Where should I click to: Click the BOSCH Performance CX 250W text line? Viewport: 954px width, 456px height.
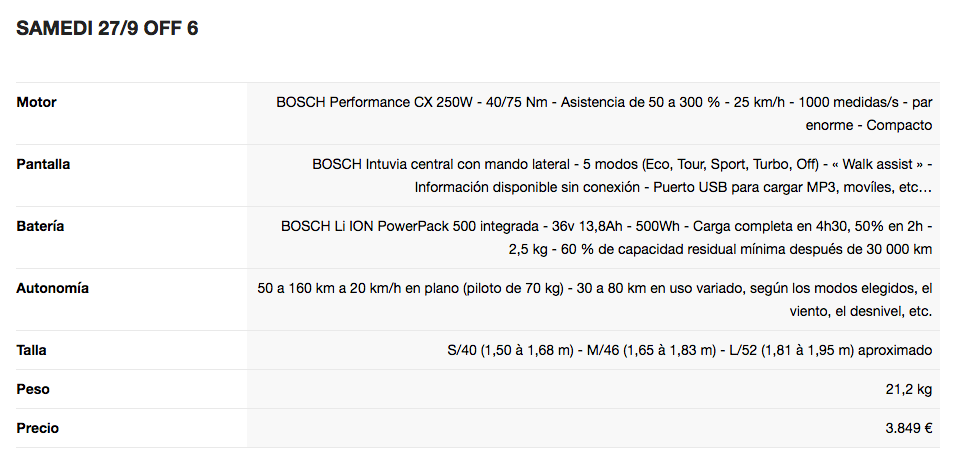pyautogui.click(x=604, y=102)
